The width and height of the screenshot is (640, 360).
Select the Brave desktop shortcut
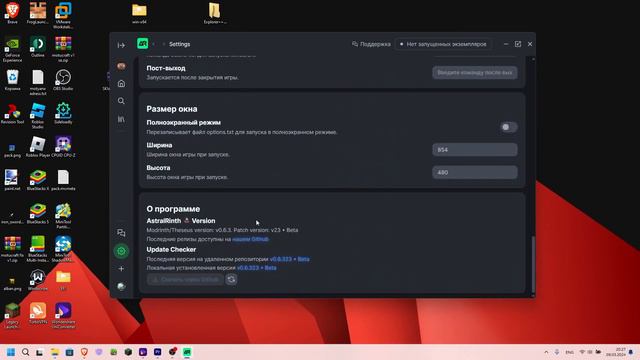tap(12, 13)
